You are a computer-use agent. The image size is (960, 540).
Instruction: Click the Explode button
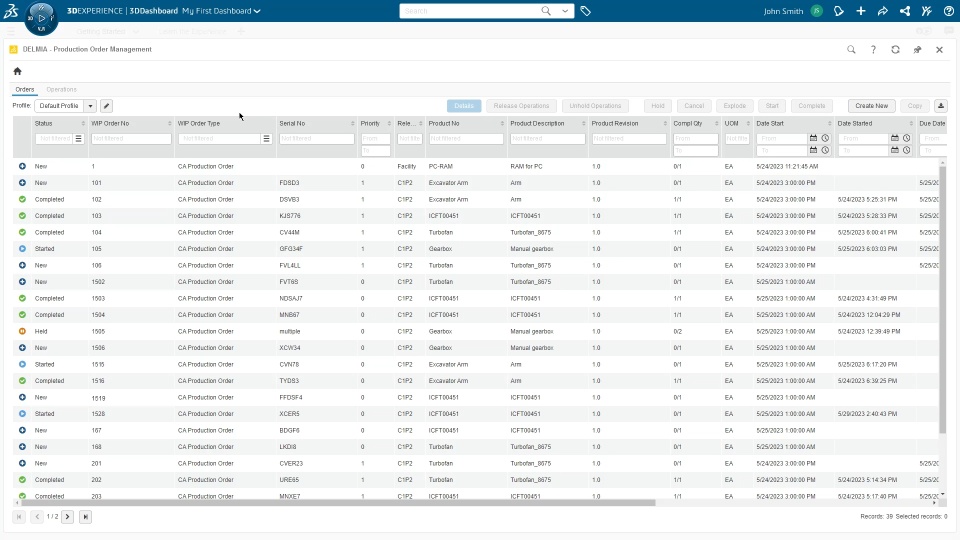pos(735,106)
